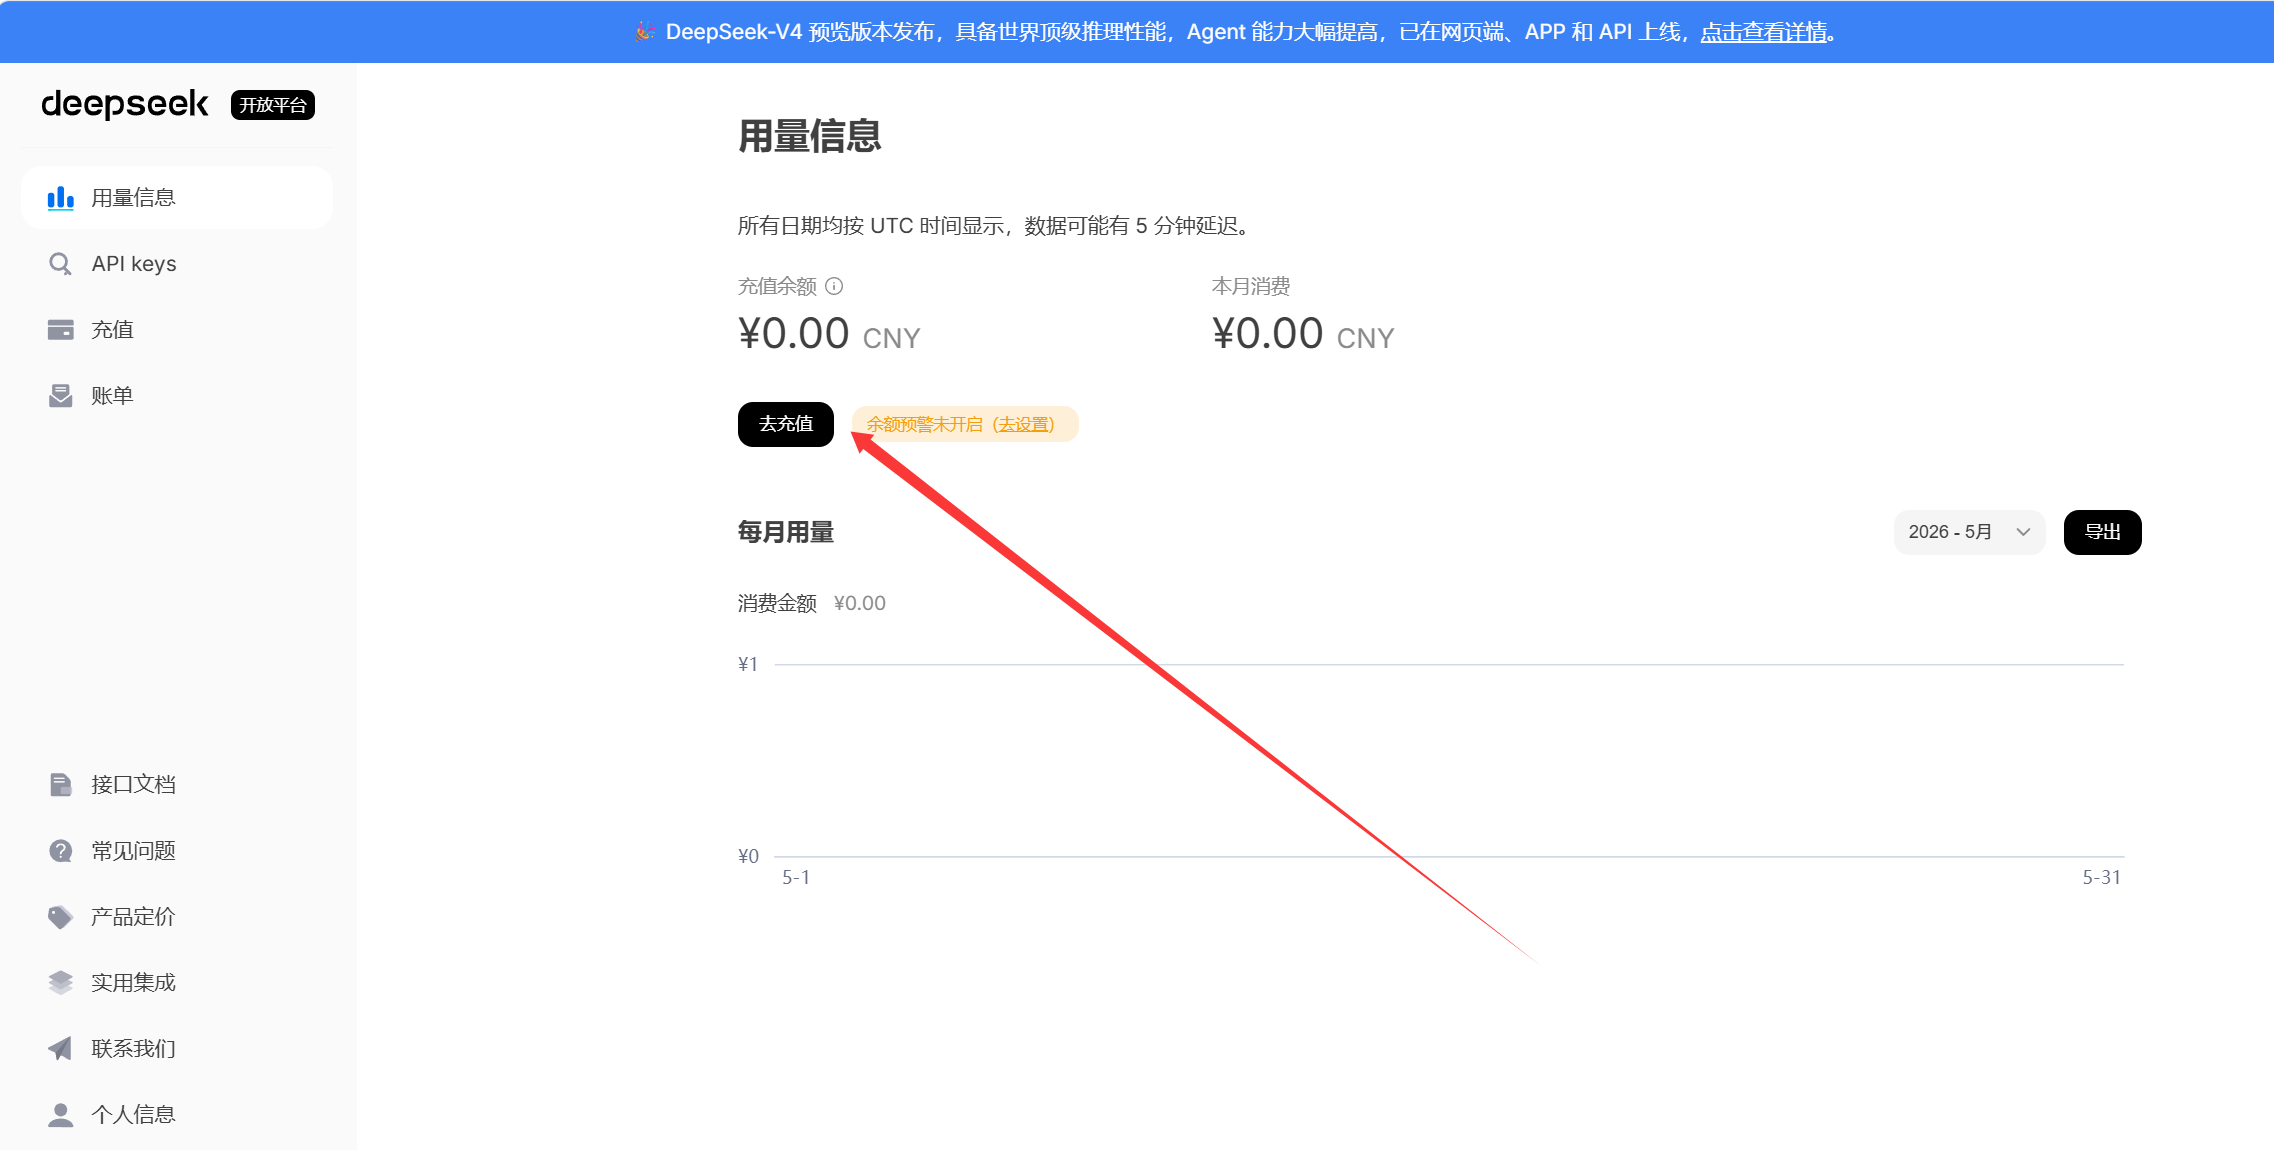Click the ¥1 y-axis label

tap(748, 664)
